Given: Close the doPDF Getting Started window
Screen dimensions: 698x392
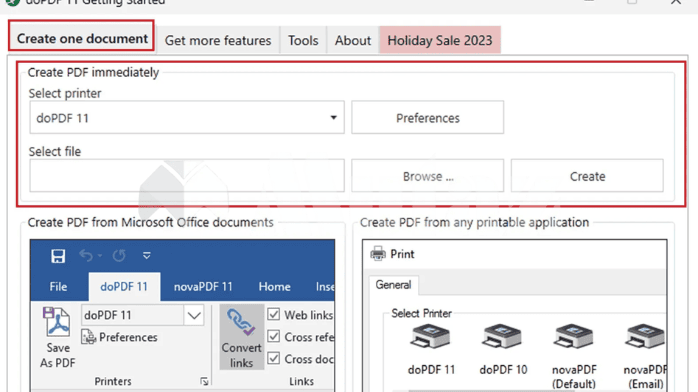Looking at the screenshot, I should tap(676, 2).
